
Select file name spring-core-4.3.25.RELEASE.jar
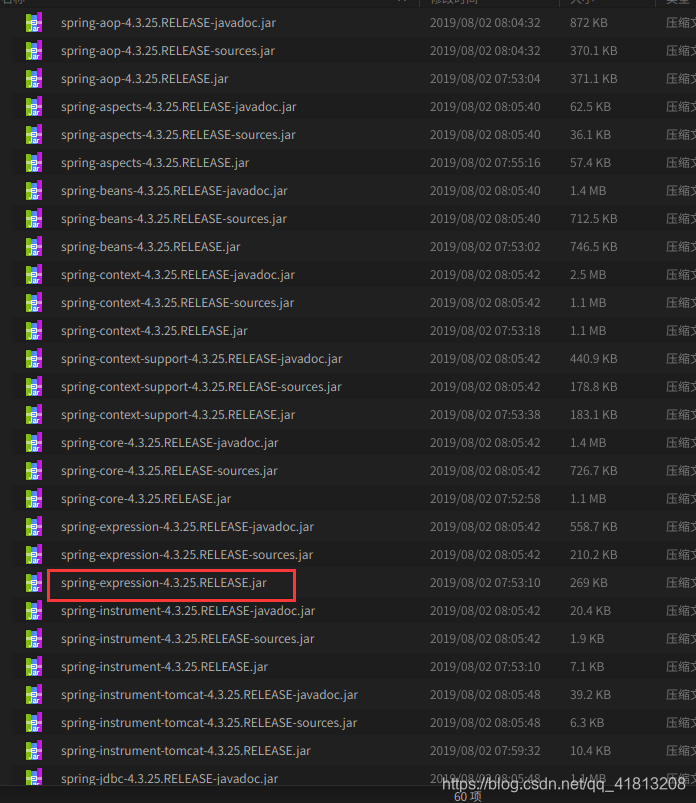pyautogui.click(x=146, y=499)
